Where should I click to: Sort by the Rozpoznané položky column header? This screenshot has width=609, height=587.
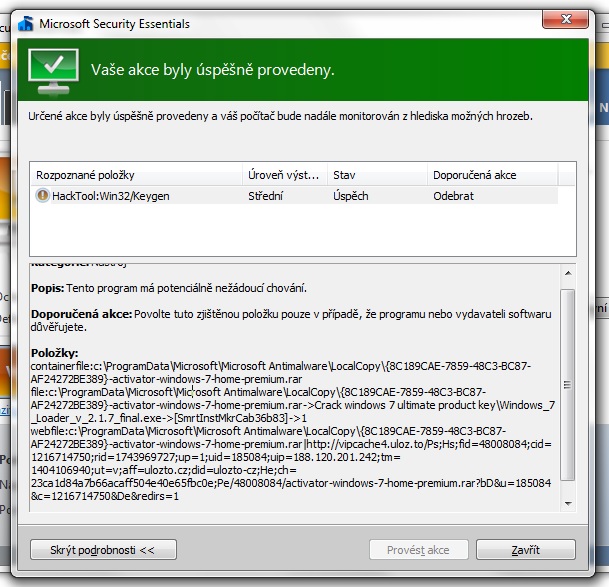[135, 175]
